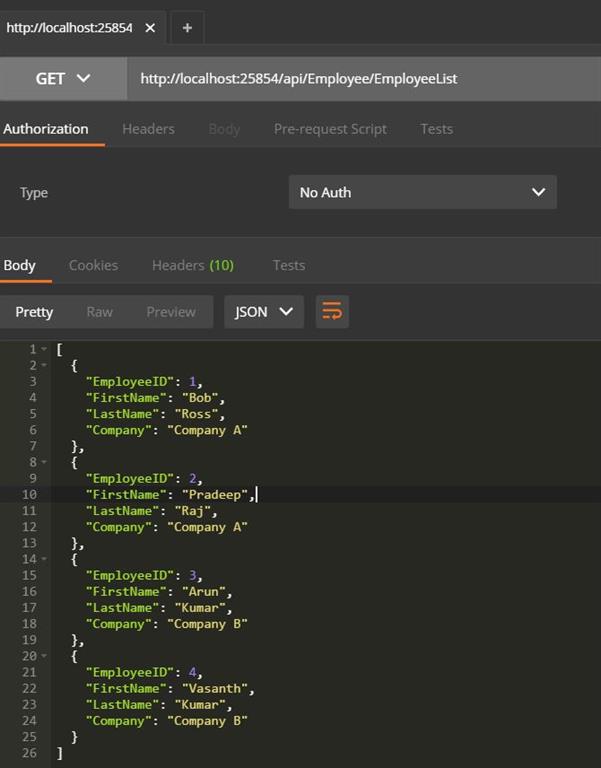Switch response view to Raw
The image size is (601, 768).
point(99,312)
